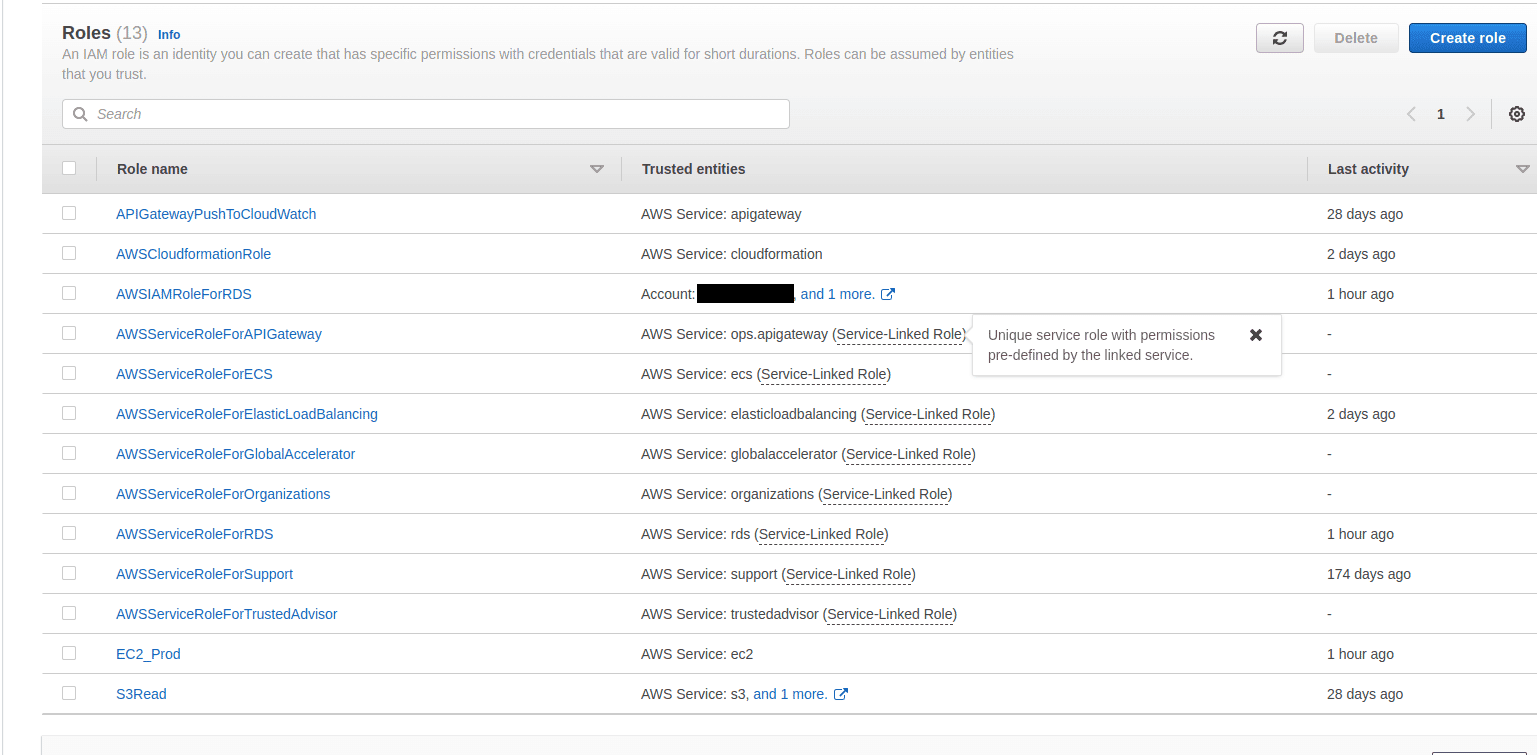Check the S3Read role checkbox
The width and height of the screenshot is (1537, 755).
tap(69, 693)
